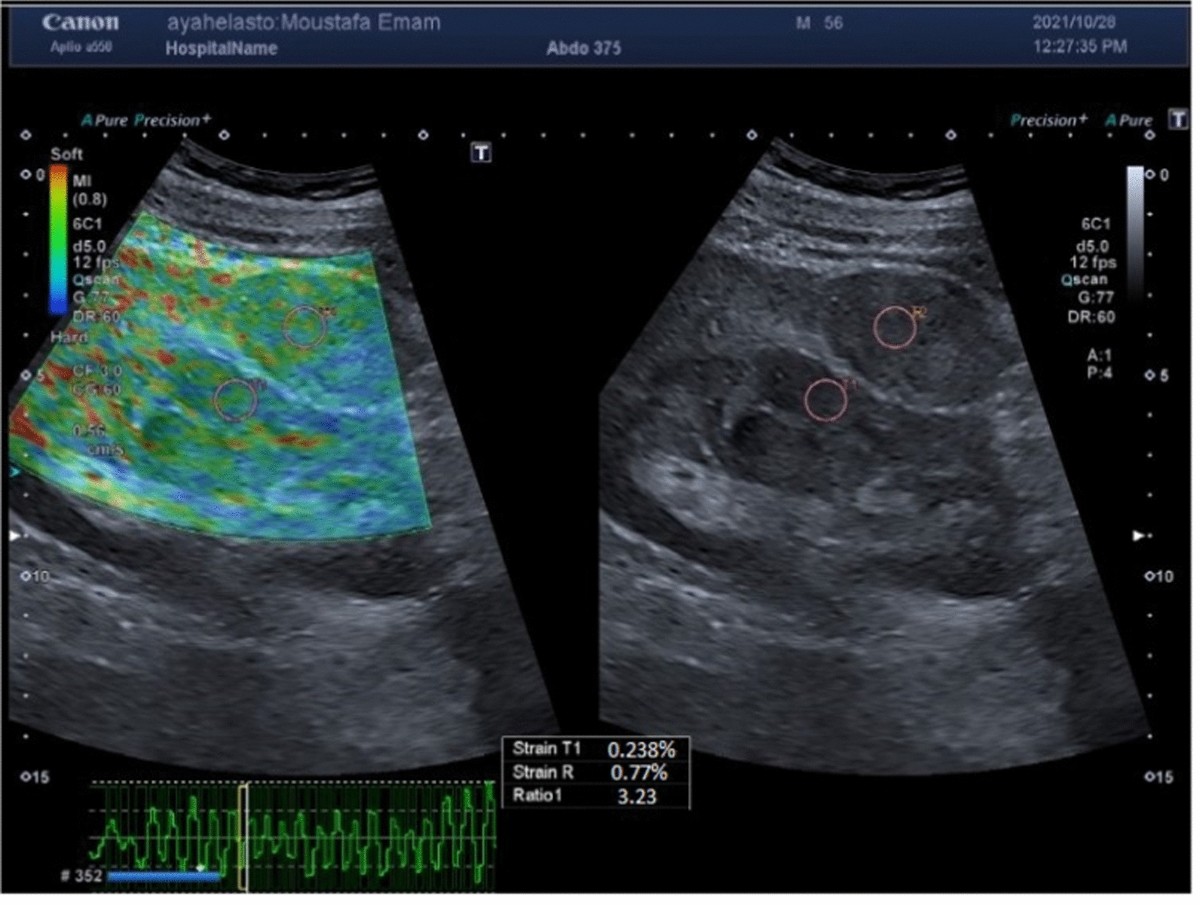The image size is (1200, 905).
Task: Select the T1 ROI circle on grayscale image
Action: [826, 399]
